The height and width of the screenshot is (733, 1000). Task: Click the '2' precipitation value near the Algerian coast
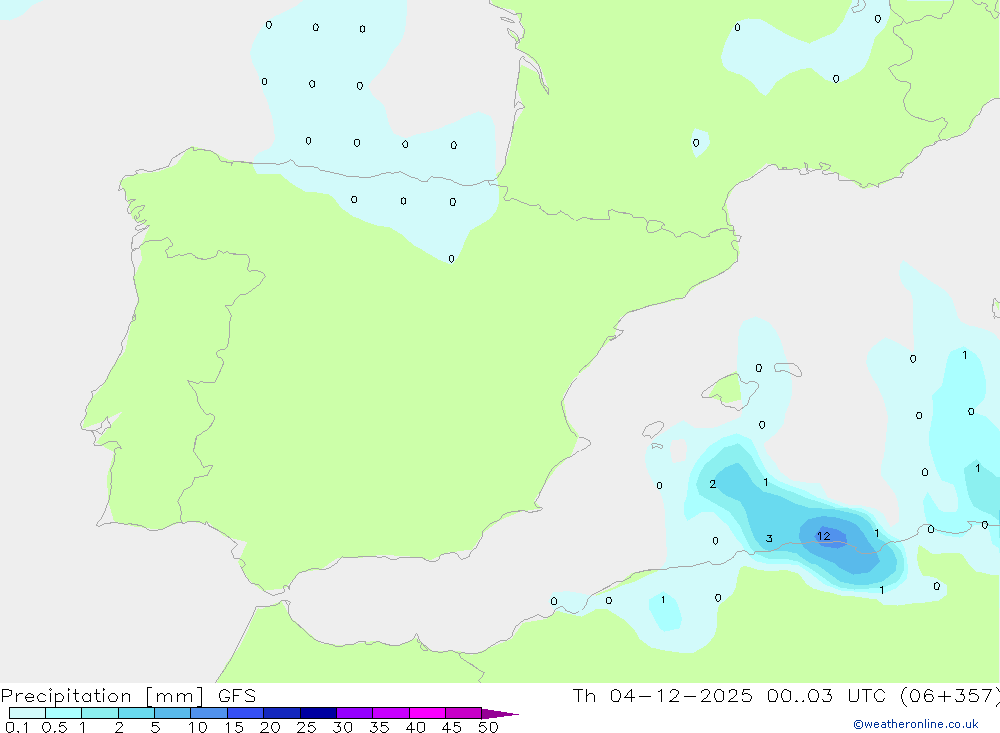click(x=713, y=484)
